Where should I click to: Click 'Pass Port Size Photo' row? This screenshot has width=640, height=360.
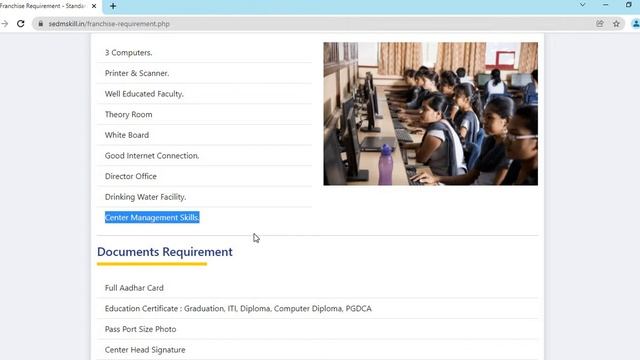(317, 329)
